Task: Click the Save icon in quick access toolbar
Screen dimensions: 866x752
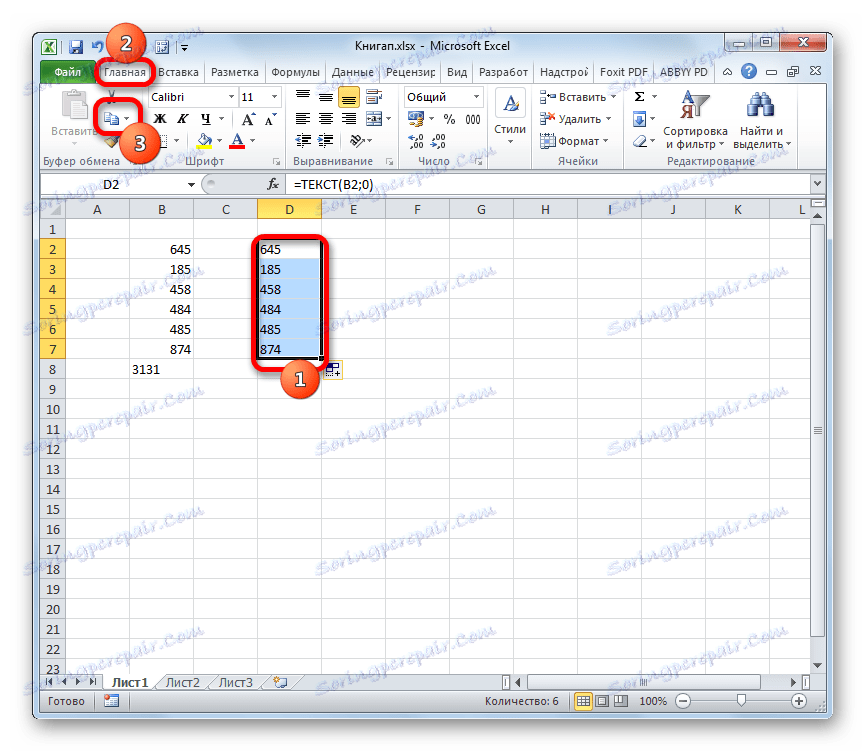Action: point(76,47)
